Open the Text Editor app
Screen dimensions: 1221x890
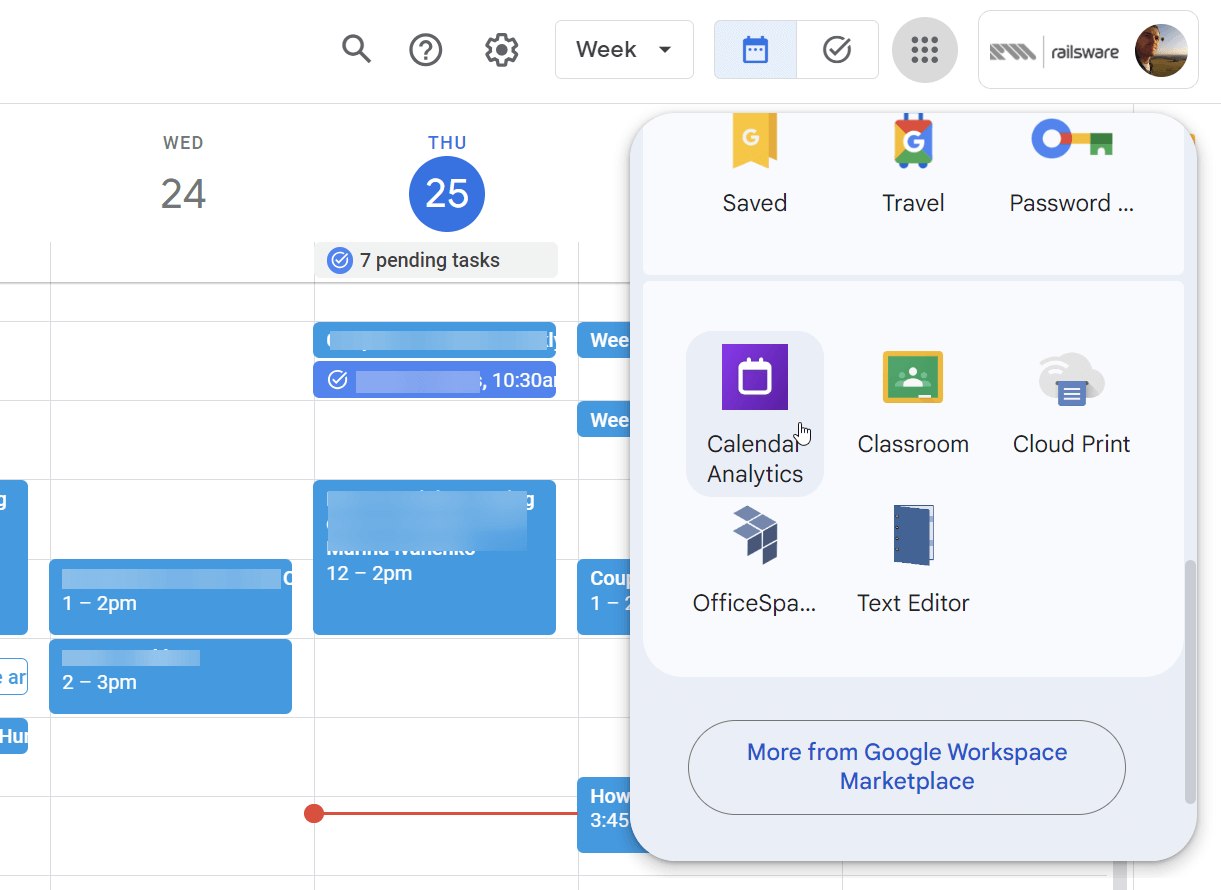pos(913,560)
